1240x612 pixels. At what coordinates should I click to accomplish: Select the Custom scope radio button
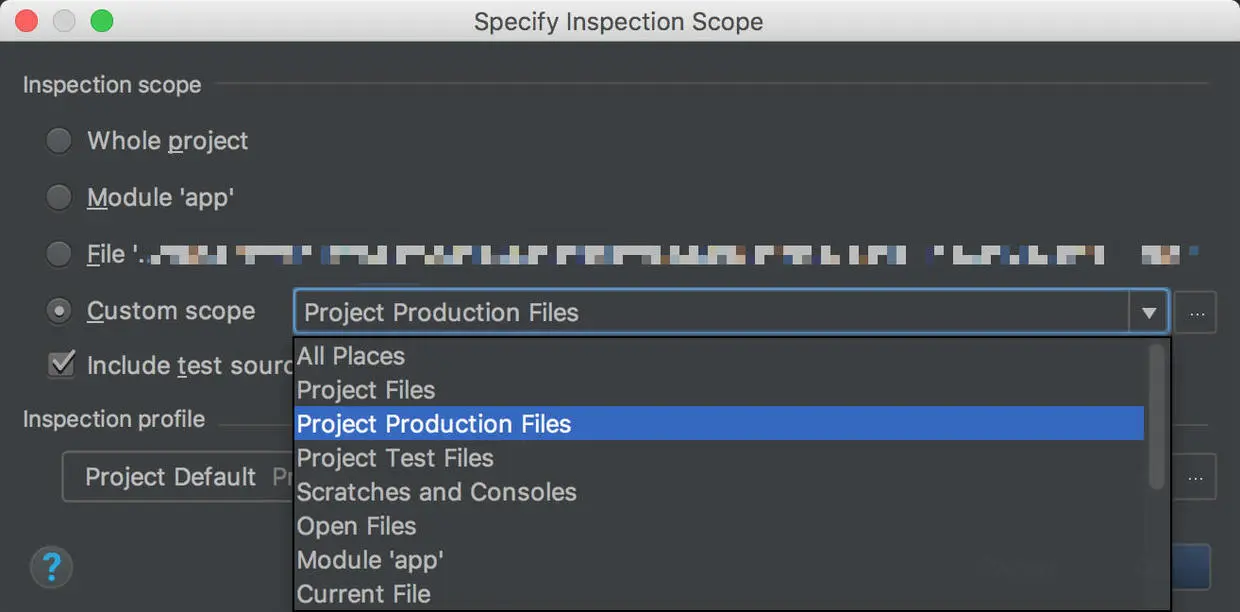tap(59, 312)
